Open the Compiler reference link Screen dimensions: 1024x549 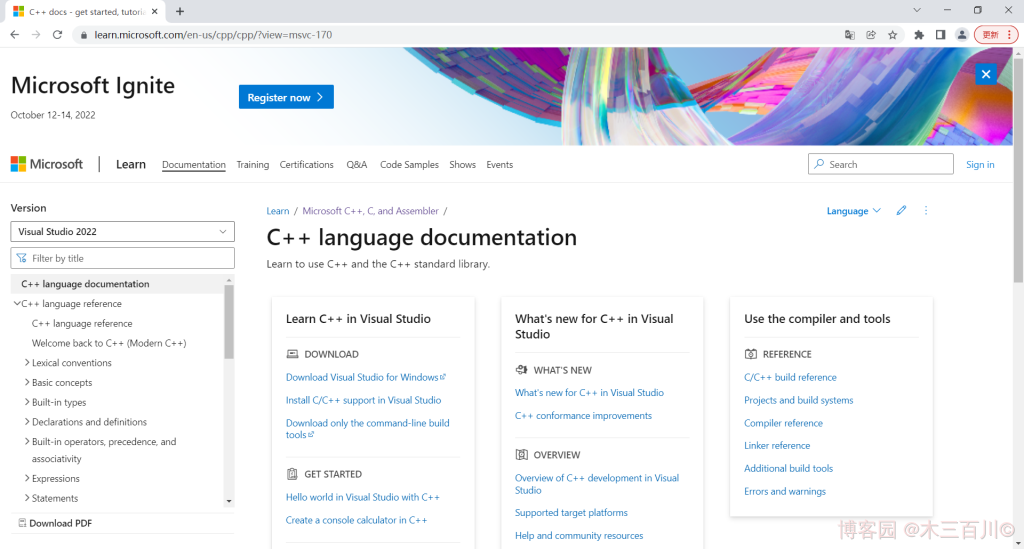pos(783,423)
